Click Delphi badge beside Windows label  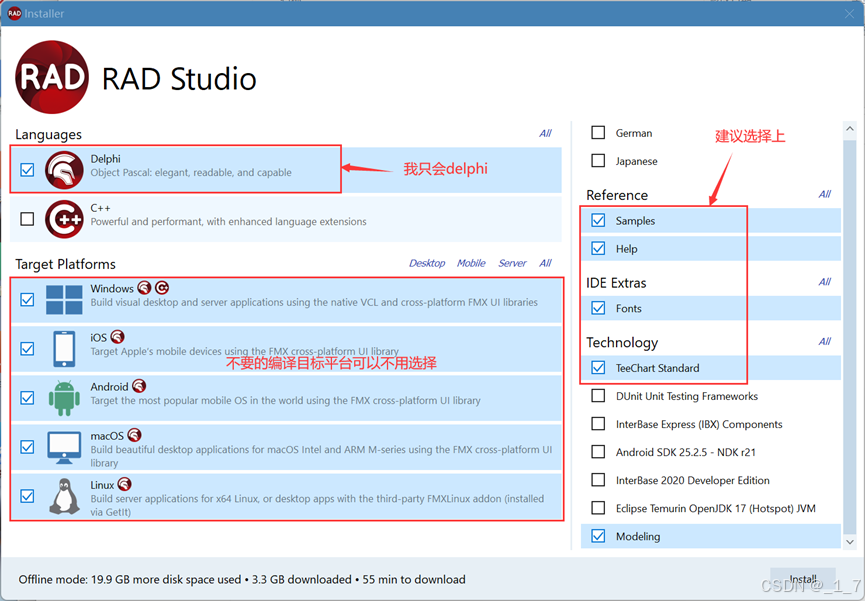(144, 288)
